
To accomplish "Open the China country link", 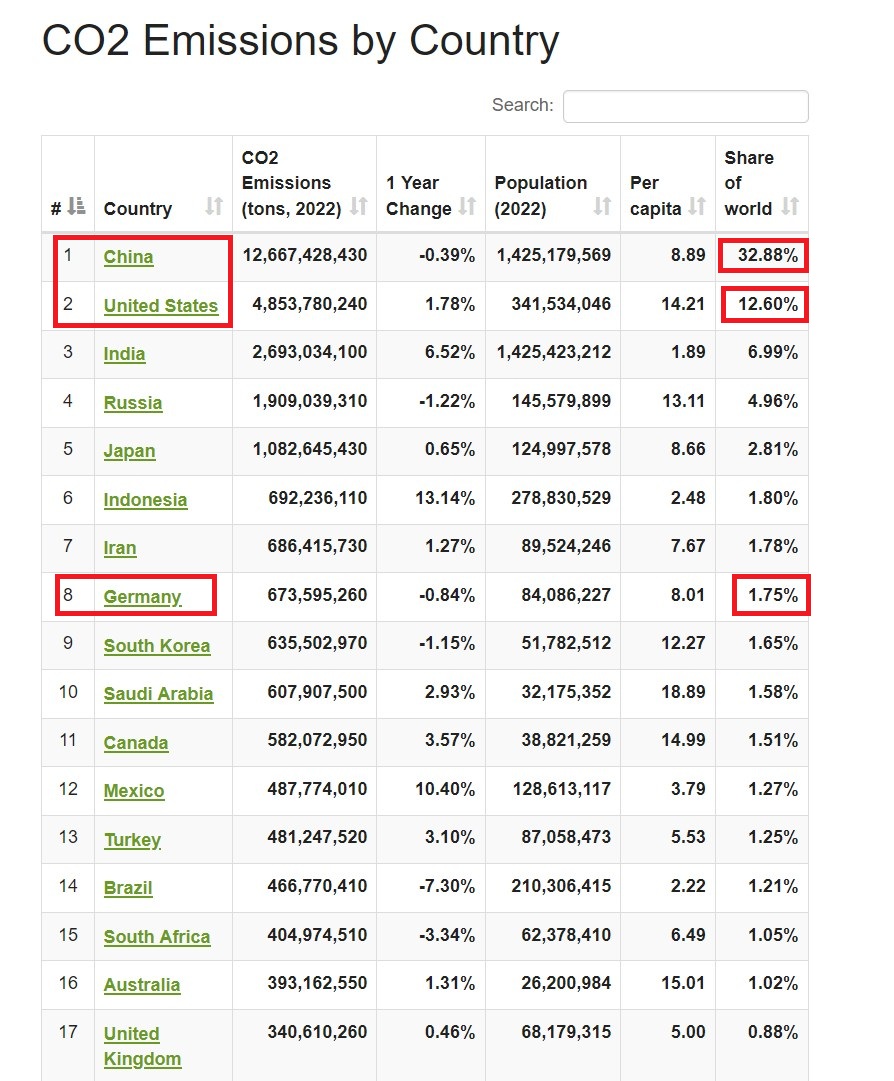I will (129, 257).
